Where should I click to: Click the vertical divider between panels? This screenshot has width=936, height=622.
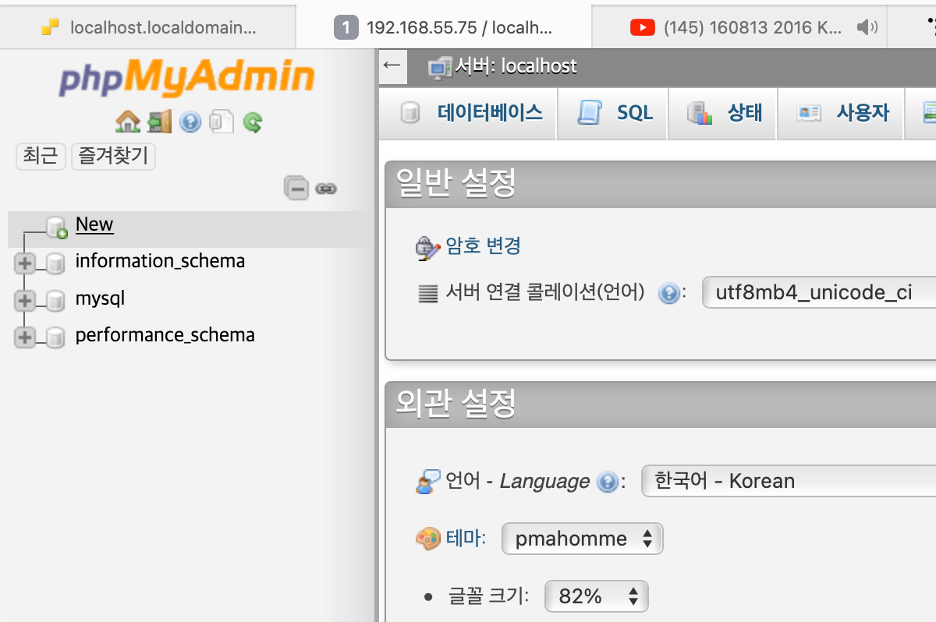376,335
